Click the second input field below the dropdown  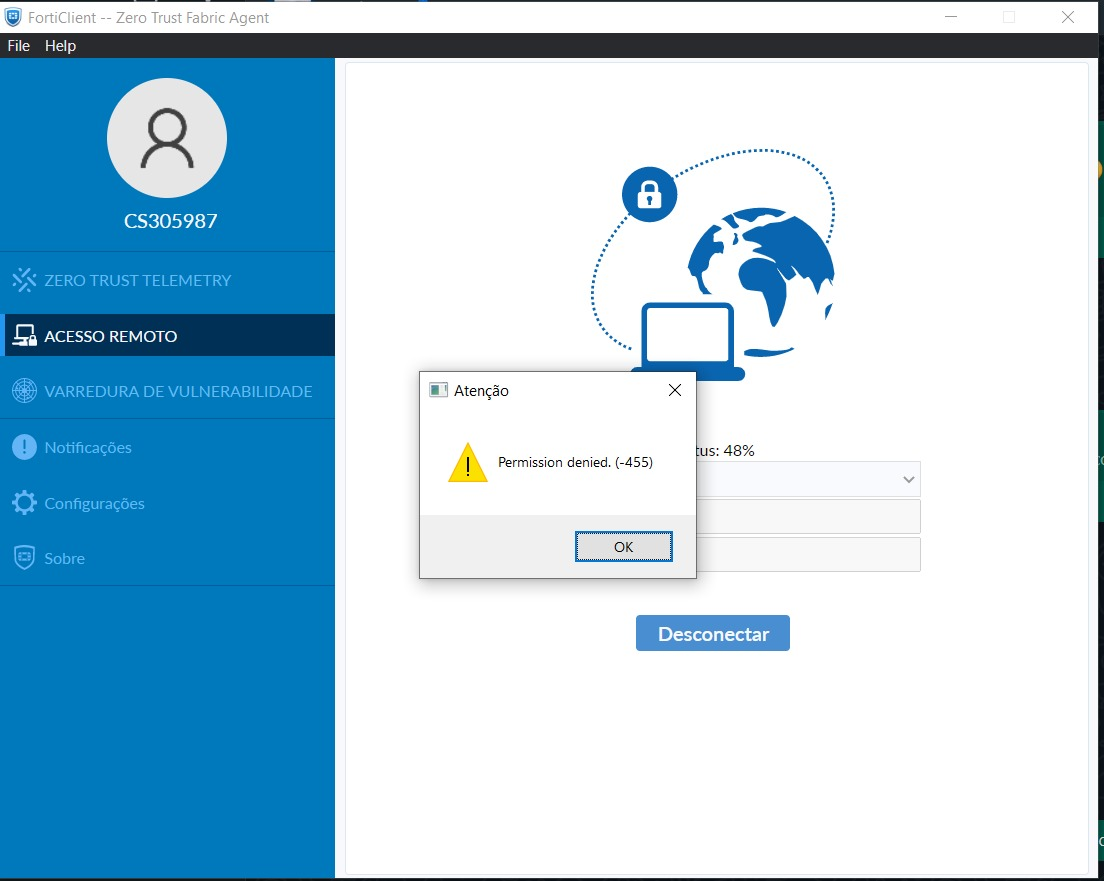pyautogui.click(x=808, y=517)
